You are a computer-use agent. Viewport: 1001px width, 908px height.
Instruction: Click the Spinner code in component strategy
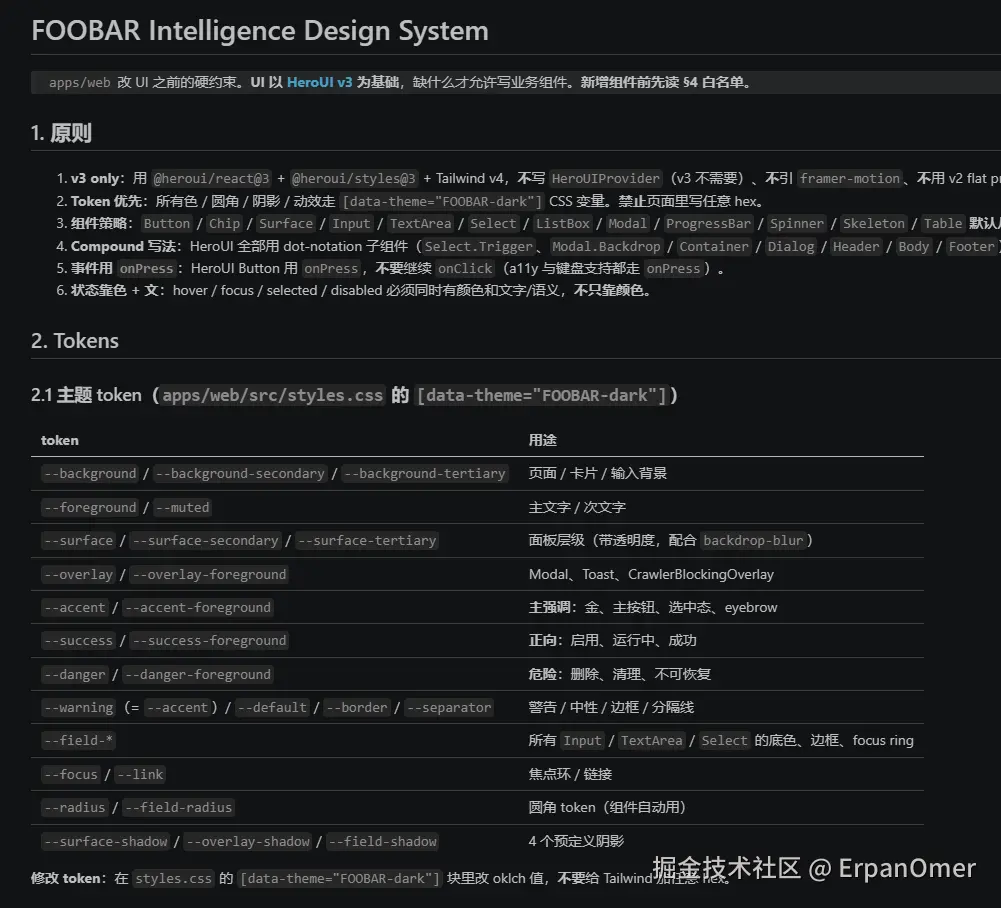797,223
